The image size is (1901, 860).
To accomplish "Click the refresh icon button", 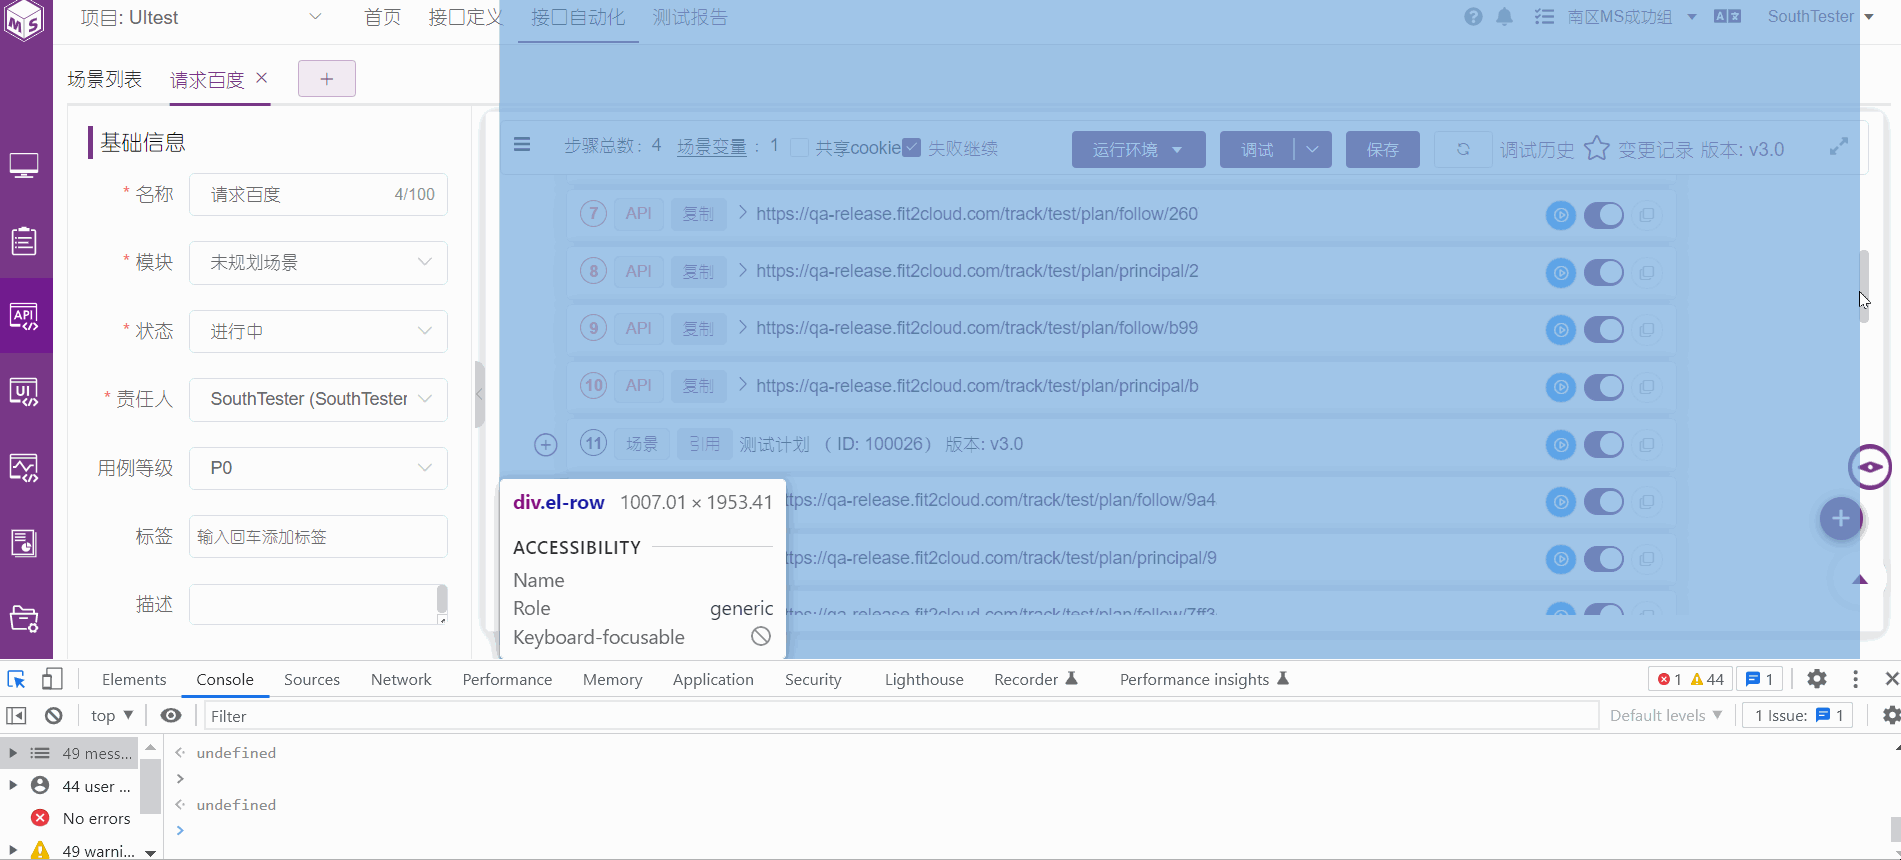I will [x=1463, y=149].
